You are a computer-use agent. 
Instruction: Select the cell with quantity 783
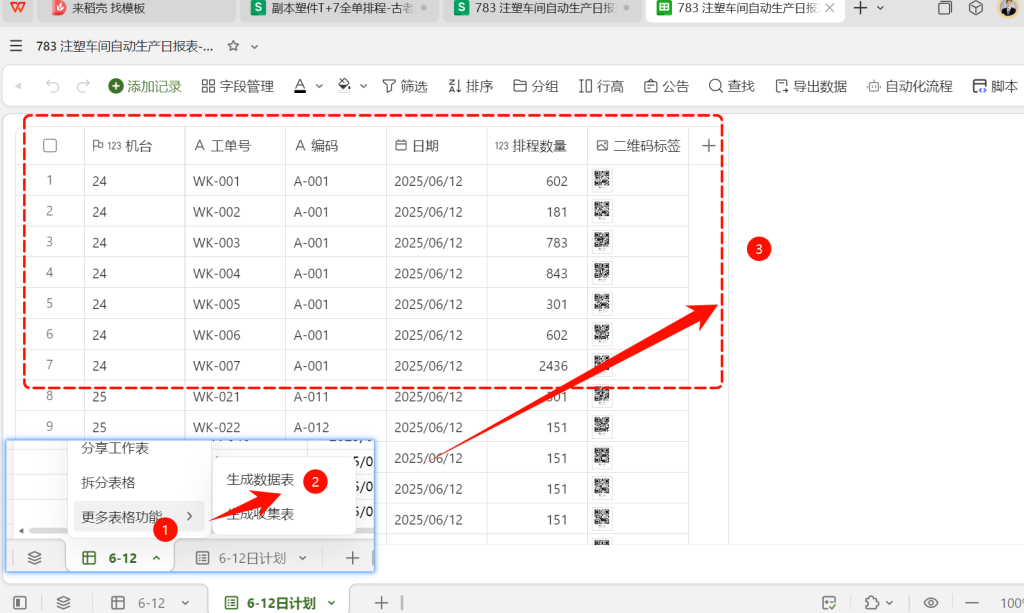[x=537, y=243]
